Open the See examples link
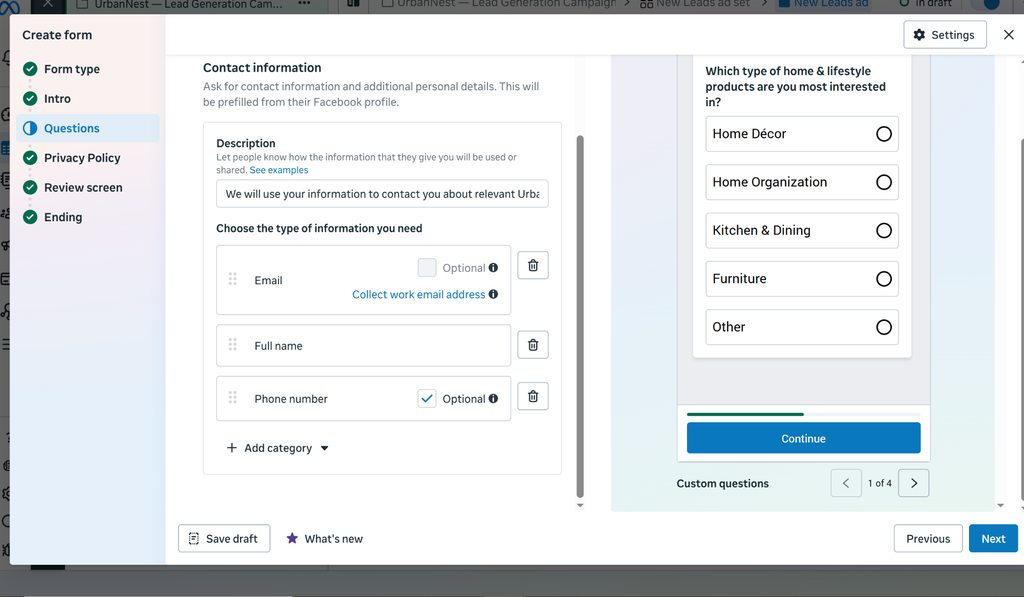 [x=279, y=170]
